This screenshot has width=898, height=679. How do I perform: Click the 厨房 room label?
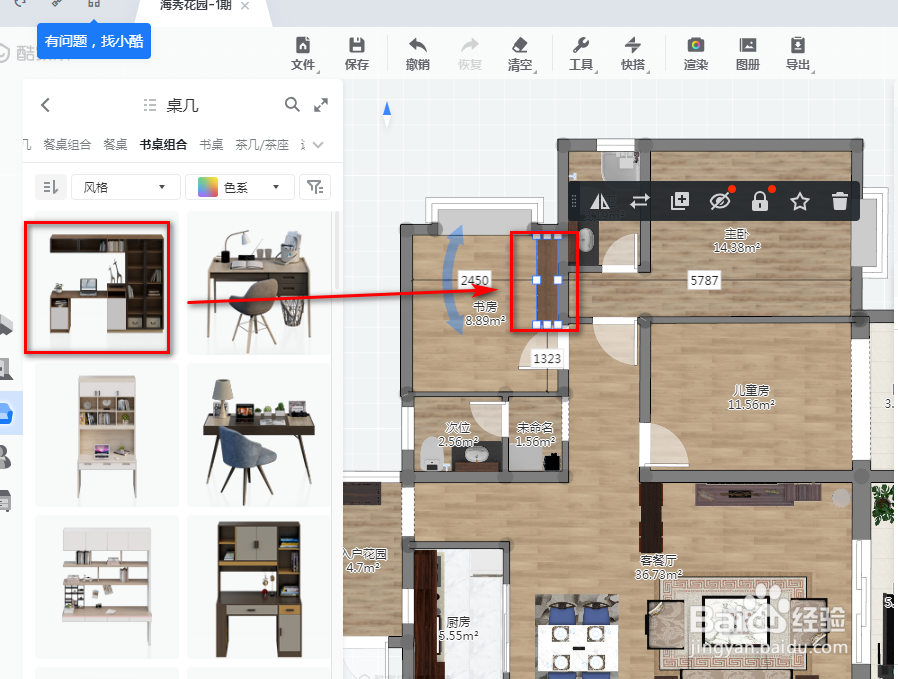pos(458,622)
